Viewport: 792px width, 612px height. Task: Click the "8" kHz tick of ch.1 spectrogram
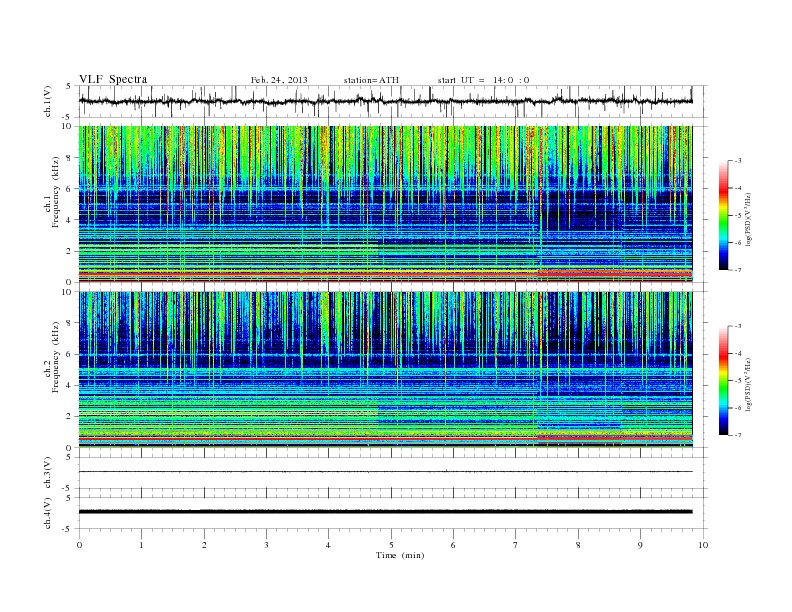[70, 158]
